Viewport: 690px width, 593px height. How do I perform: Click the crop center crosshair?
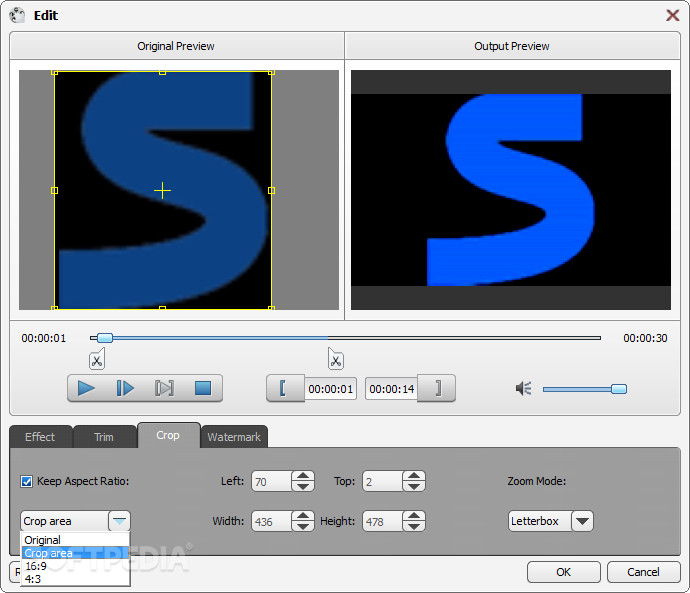tap(162, 190)
